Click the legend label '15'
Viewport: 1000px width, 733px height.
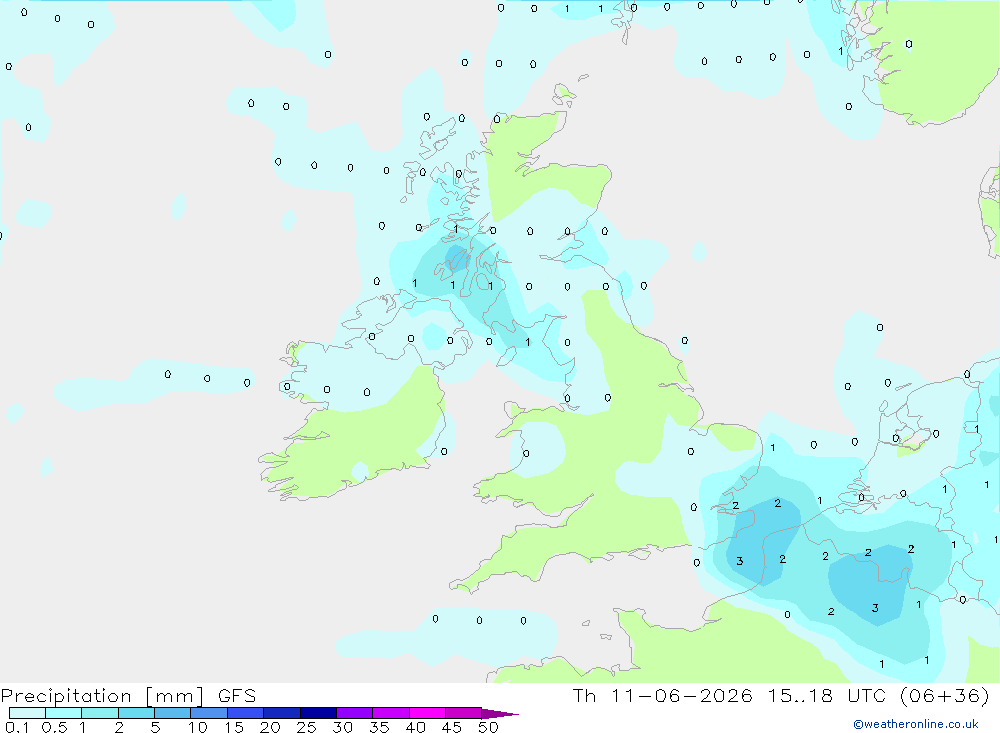click(234, 727)
